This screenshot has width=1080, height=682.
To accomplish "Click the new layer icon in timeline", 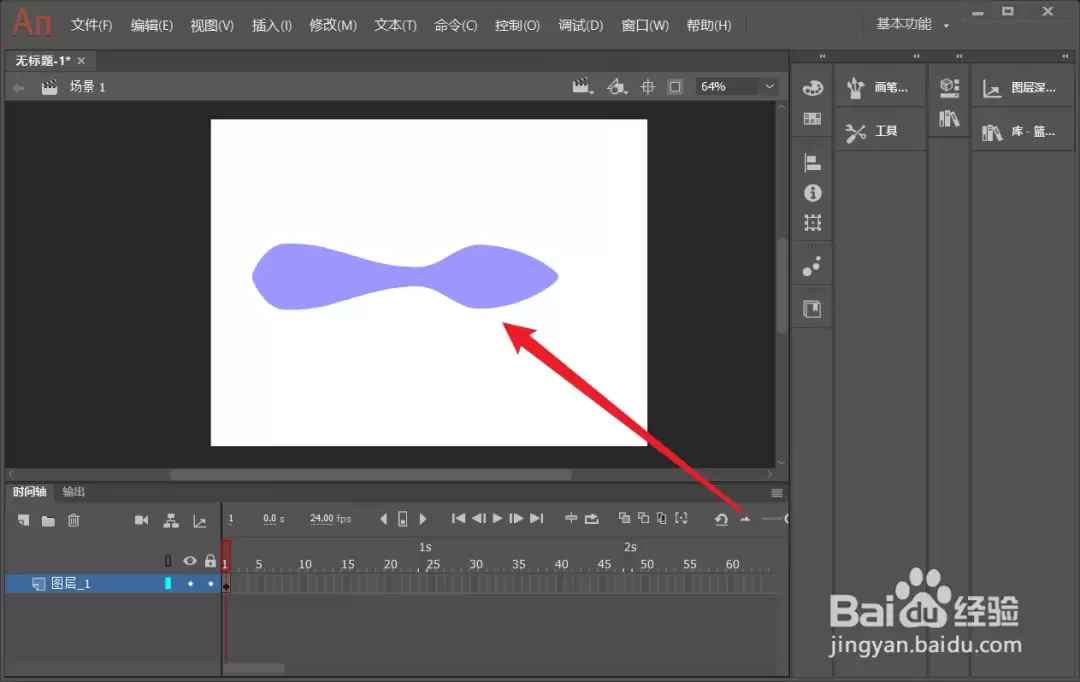I will tap(23, 520).
